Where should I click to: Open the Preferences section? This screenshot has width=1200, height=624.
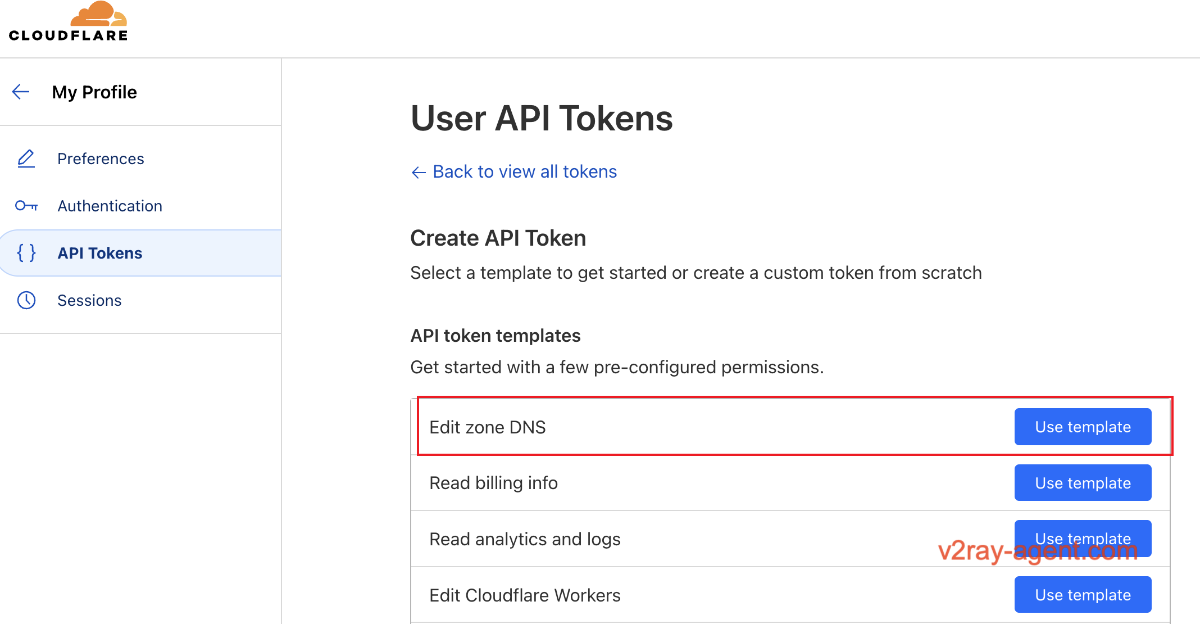(101, 158)
